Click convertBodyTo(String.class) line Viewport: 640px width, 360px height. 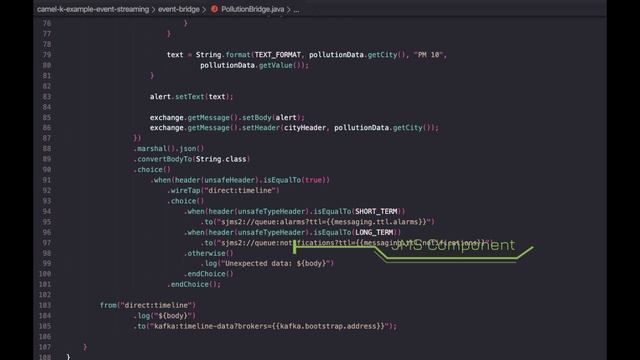tap(191, 159)
